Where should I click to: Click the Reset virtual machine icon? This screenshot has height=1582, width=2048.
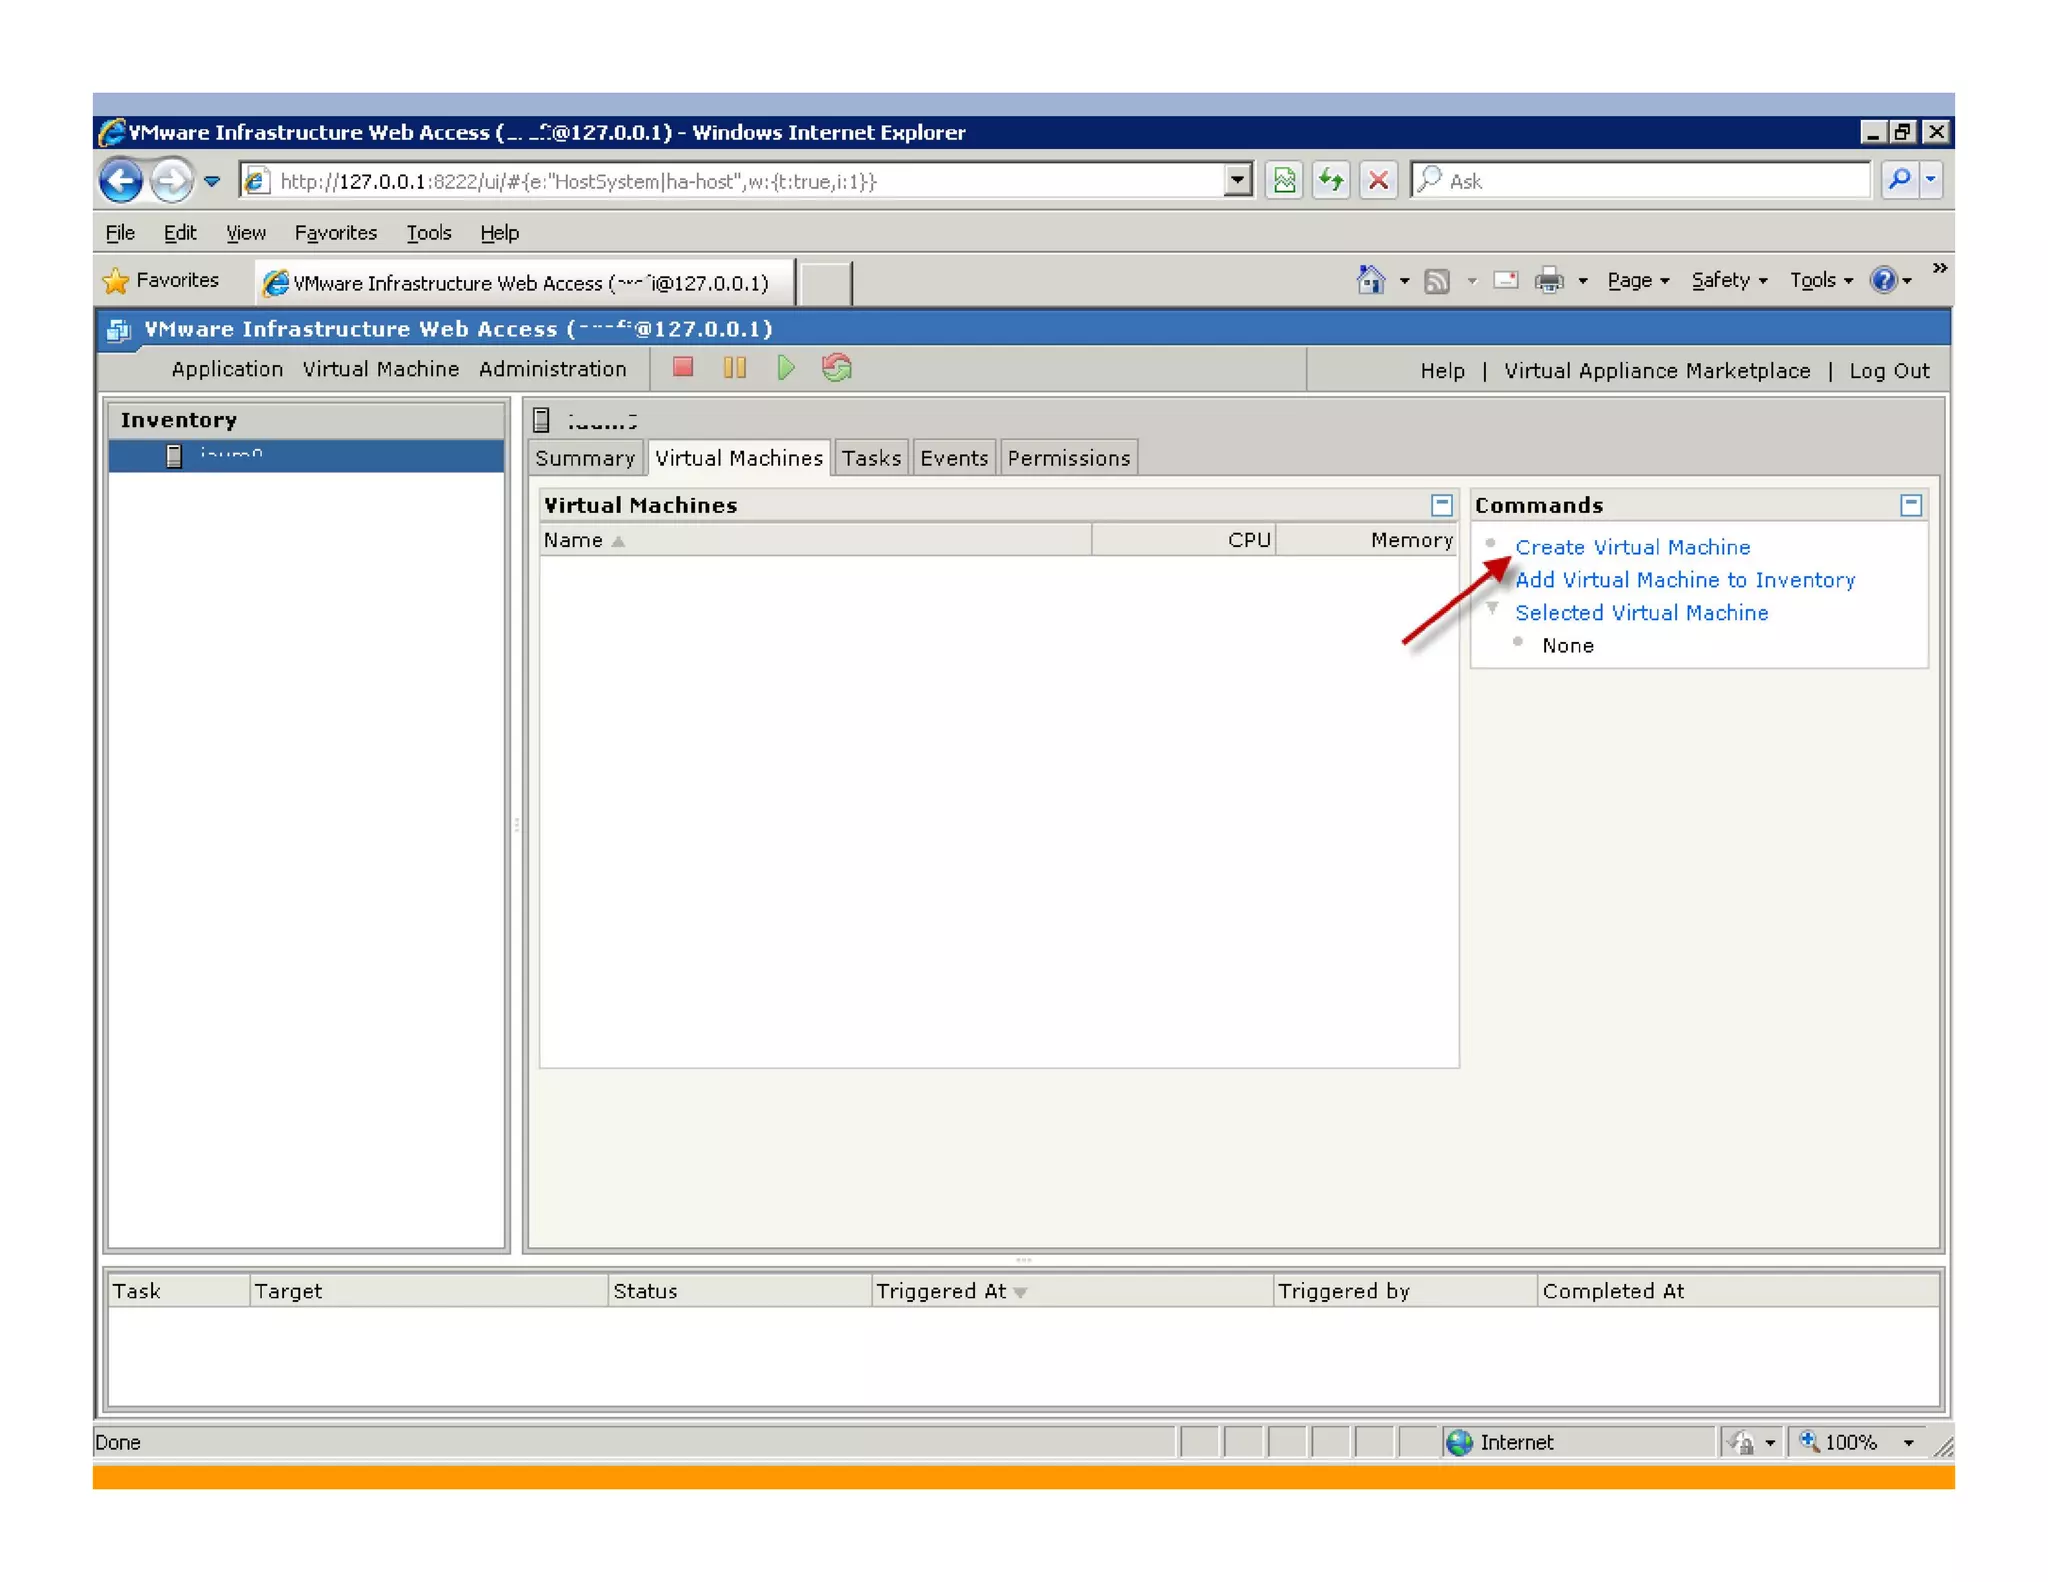836,368
